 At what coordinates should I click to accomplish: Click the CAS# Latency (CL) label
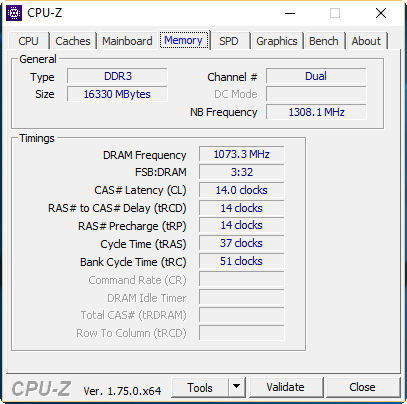click(140, 190)
